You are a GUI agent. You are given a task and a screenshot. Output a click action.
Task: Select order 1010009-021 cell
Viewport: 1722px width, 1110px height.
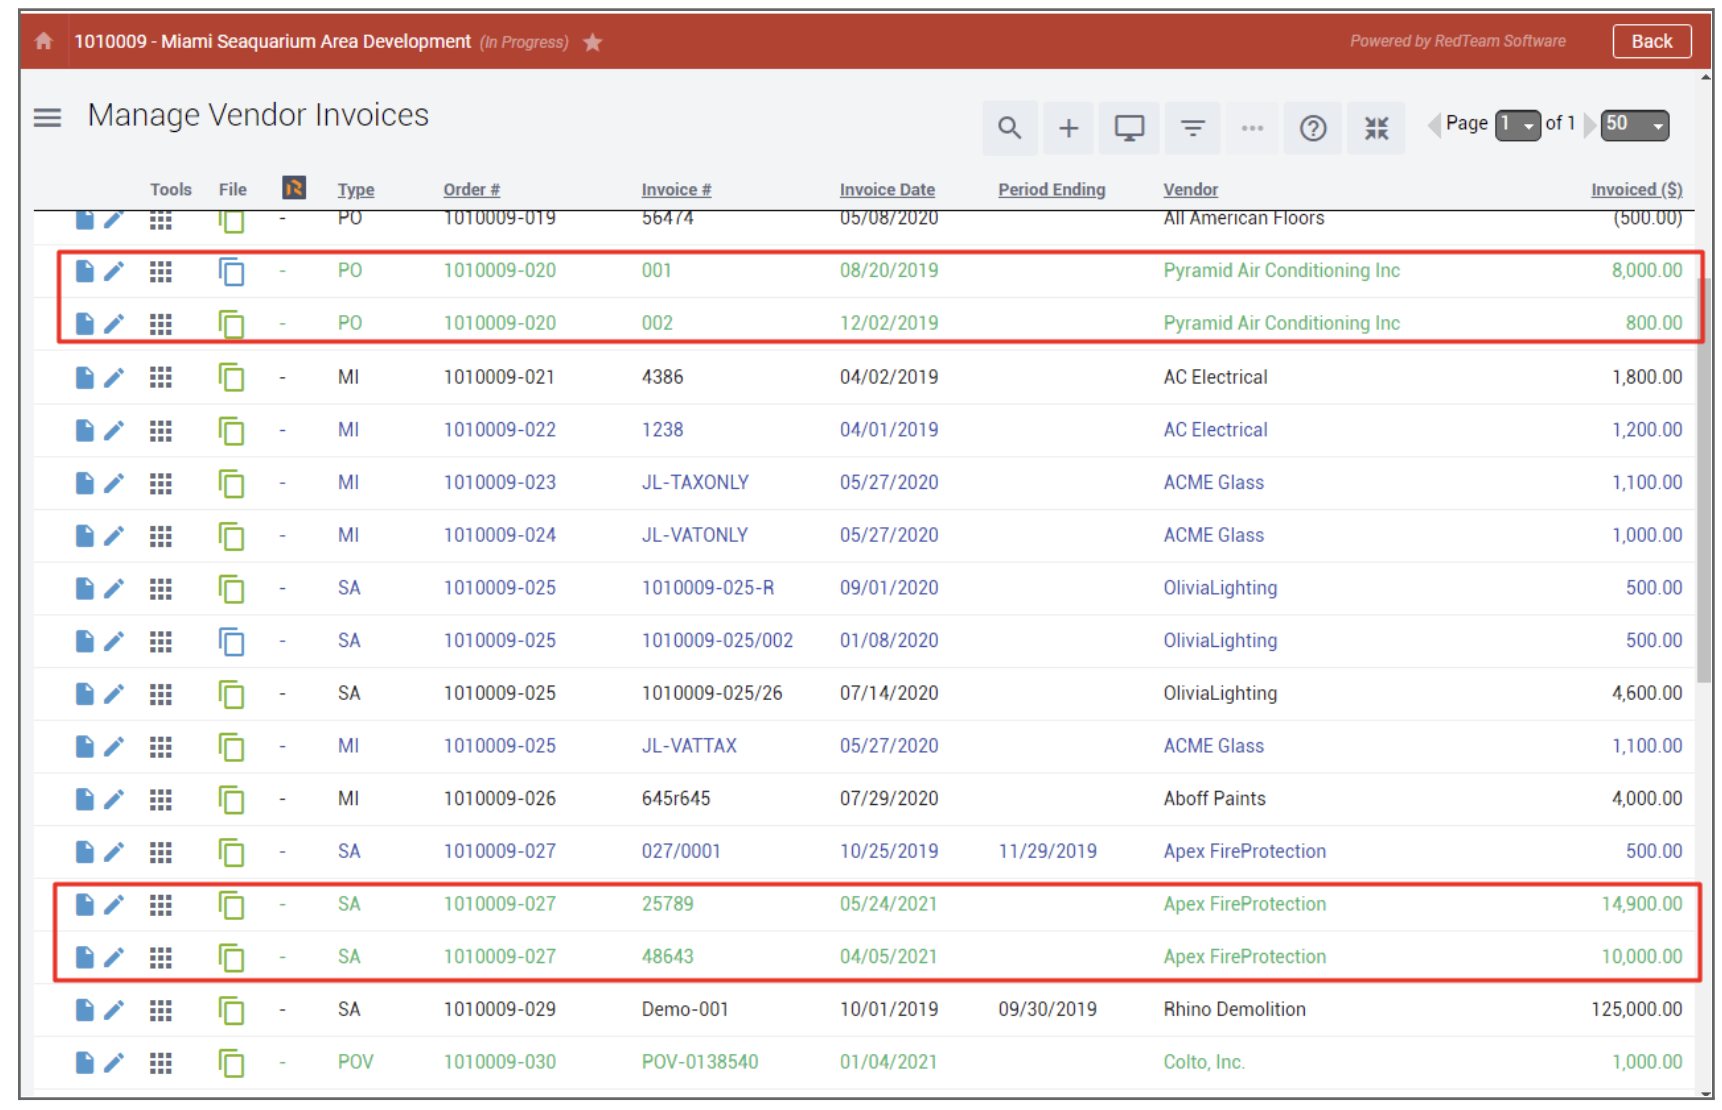(499, 377)
